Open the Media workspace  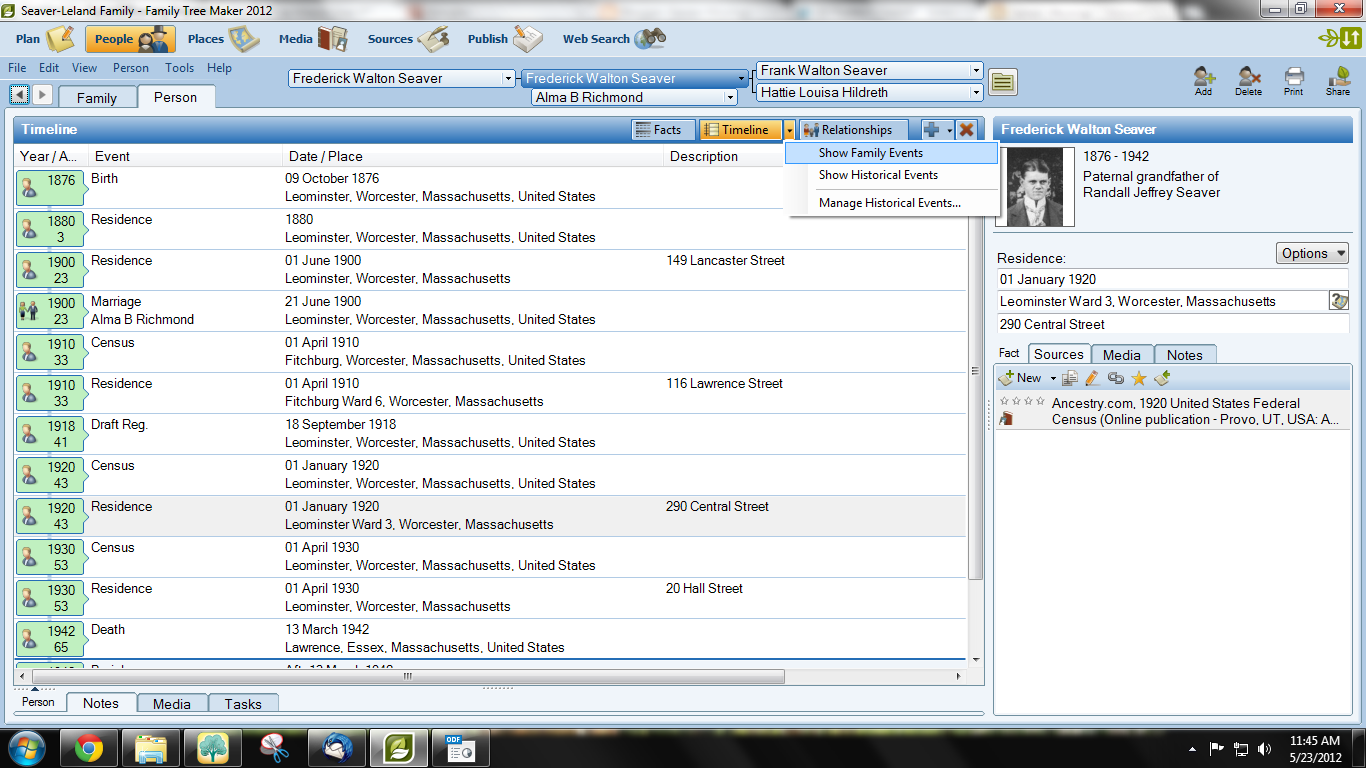[313, 39]
